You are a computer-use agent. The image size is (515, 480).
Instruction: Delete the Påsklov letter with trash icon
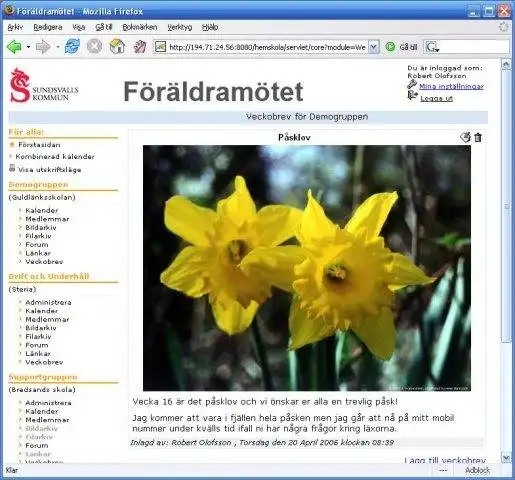478,137
